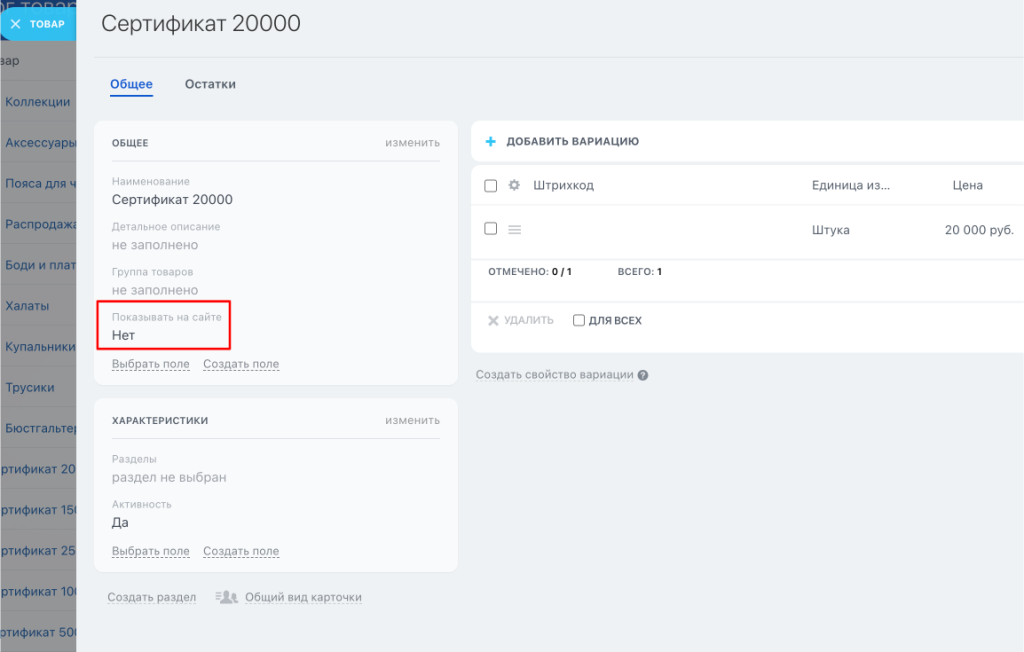The height and width of the screenshot is (652, 1024).
Task: Click the question mark help icon
Action: point(643,376)
